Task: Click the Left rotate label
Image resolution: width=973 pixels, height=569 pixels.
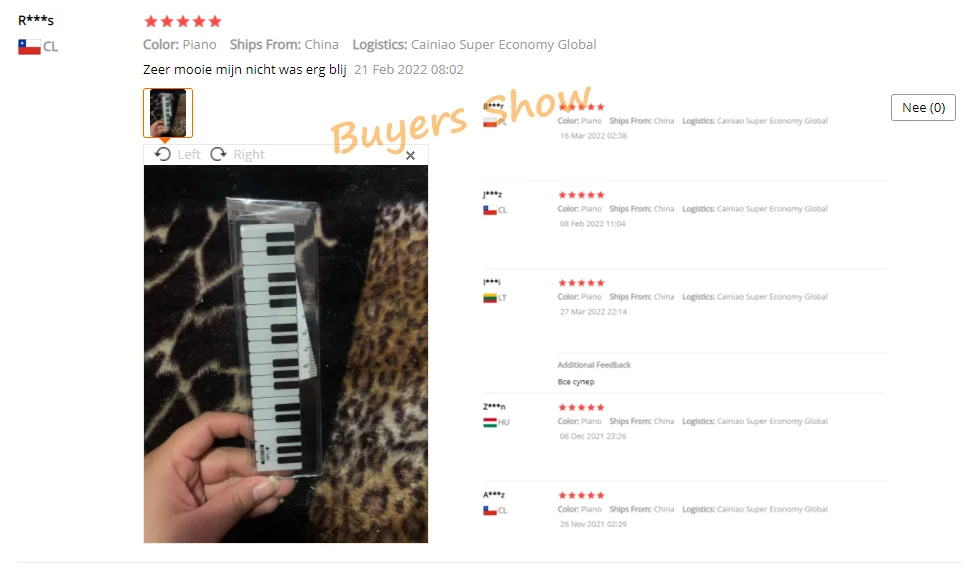Action: (x=189, y=155)
